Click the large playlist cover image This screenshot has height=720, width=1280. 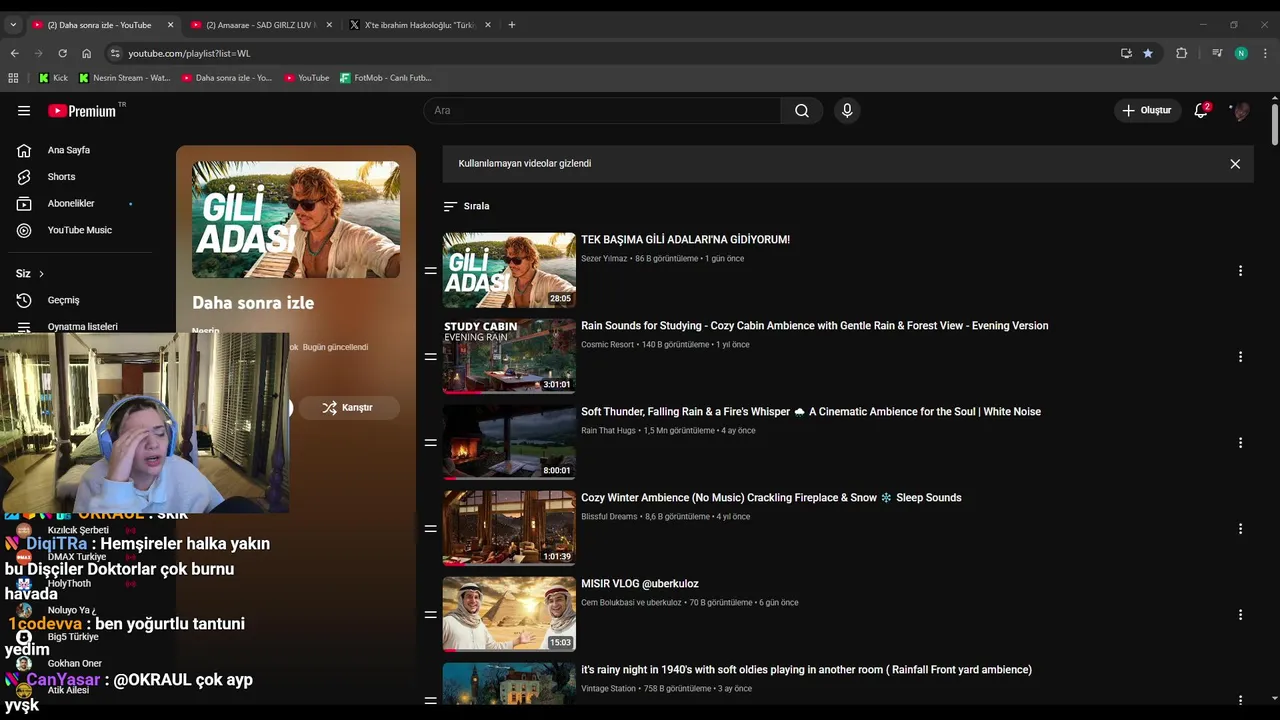coord(296,220)
